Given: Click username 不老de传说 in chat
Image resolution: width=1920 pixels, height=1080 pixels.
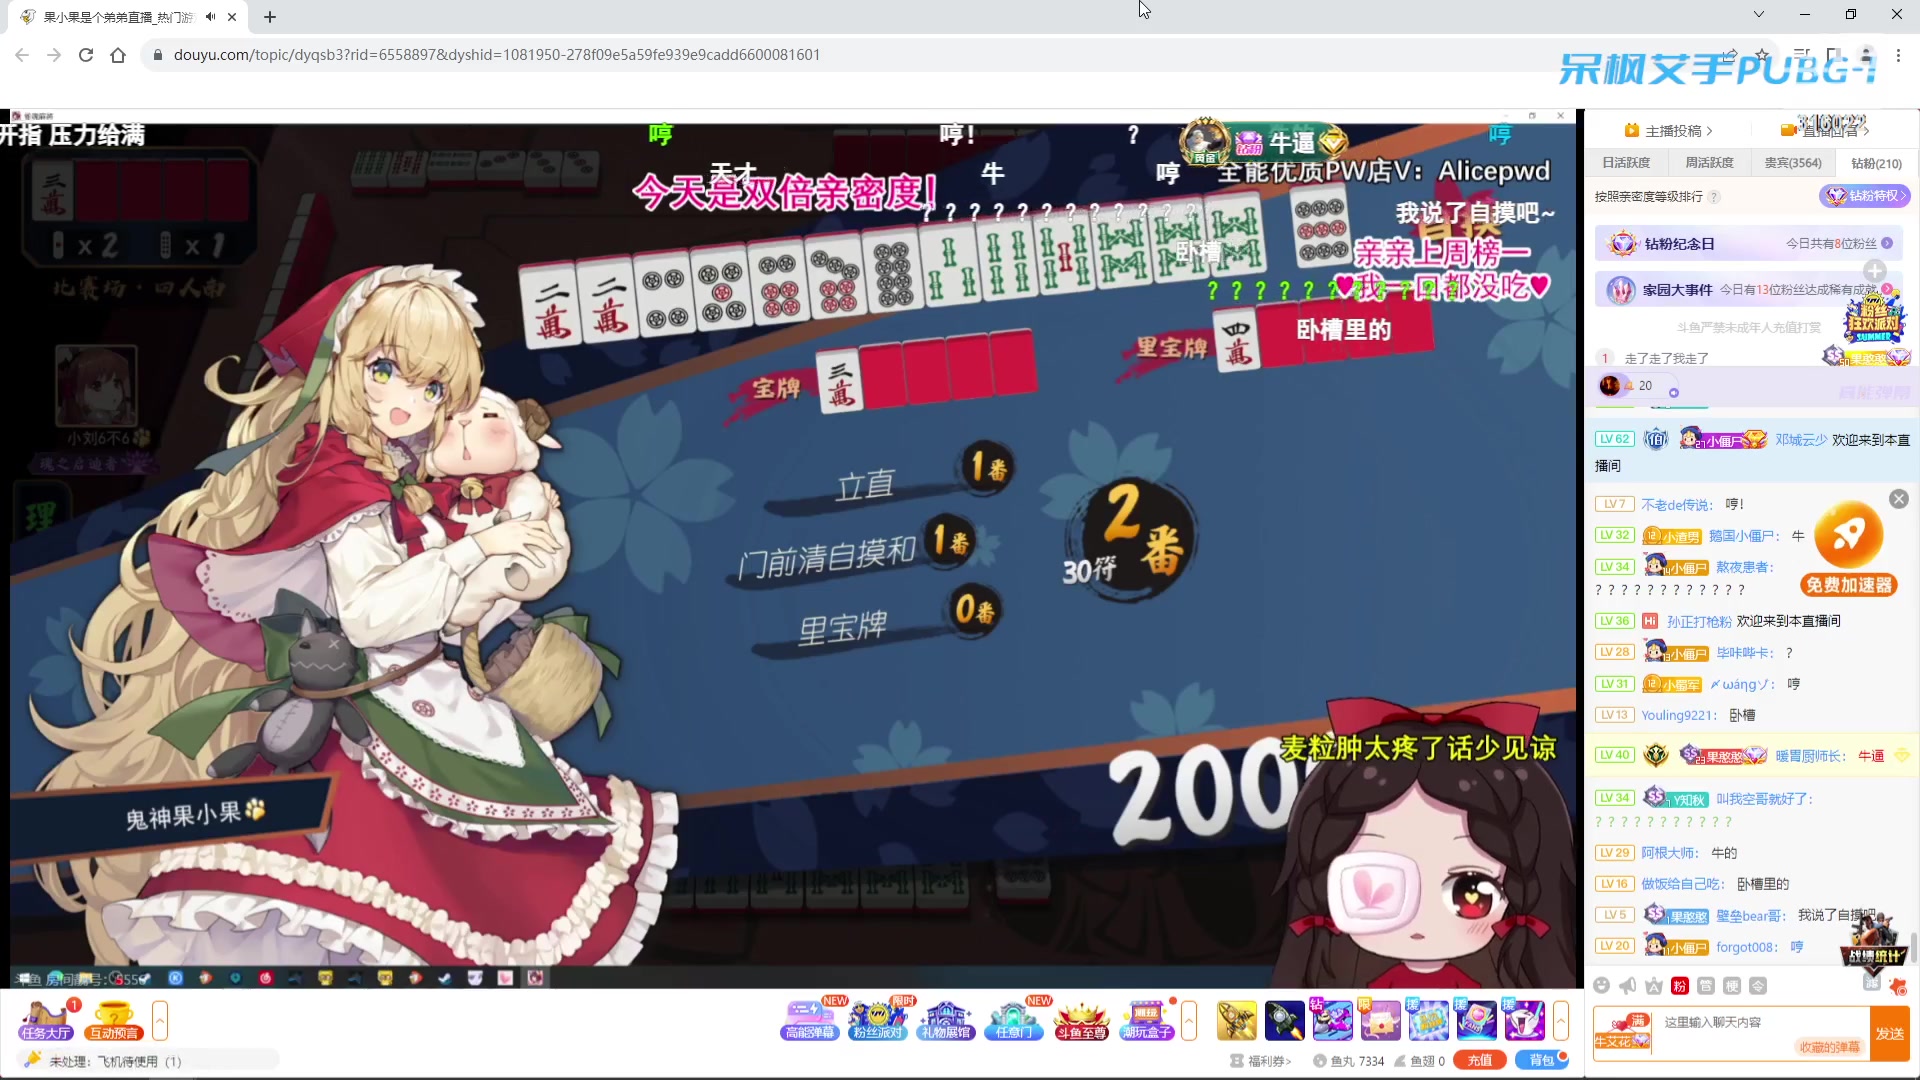Looking at the screenshot, I should (x=1676, y=505).
